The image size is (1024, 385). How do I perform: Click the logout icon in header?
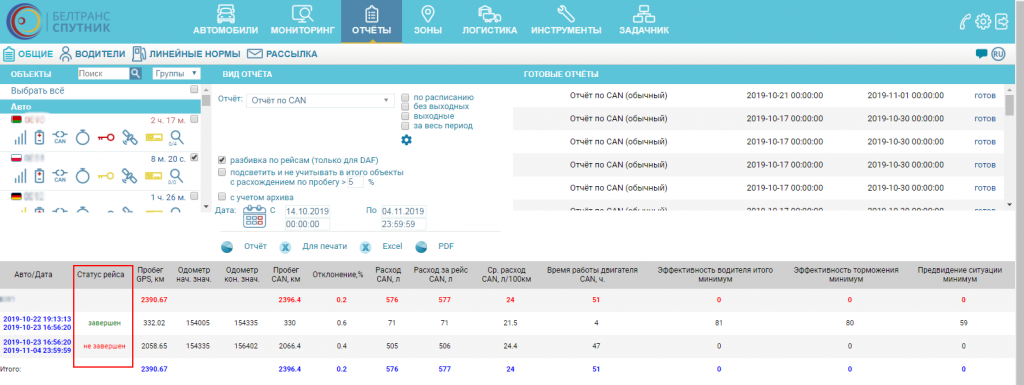coord(1002,22)
